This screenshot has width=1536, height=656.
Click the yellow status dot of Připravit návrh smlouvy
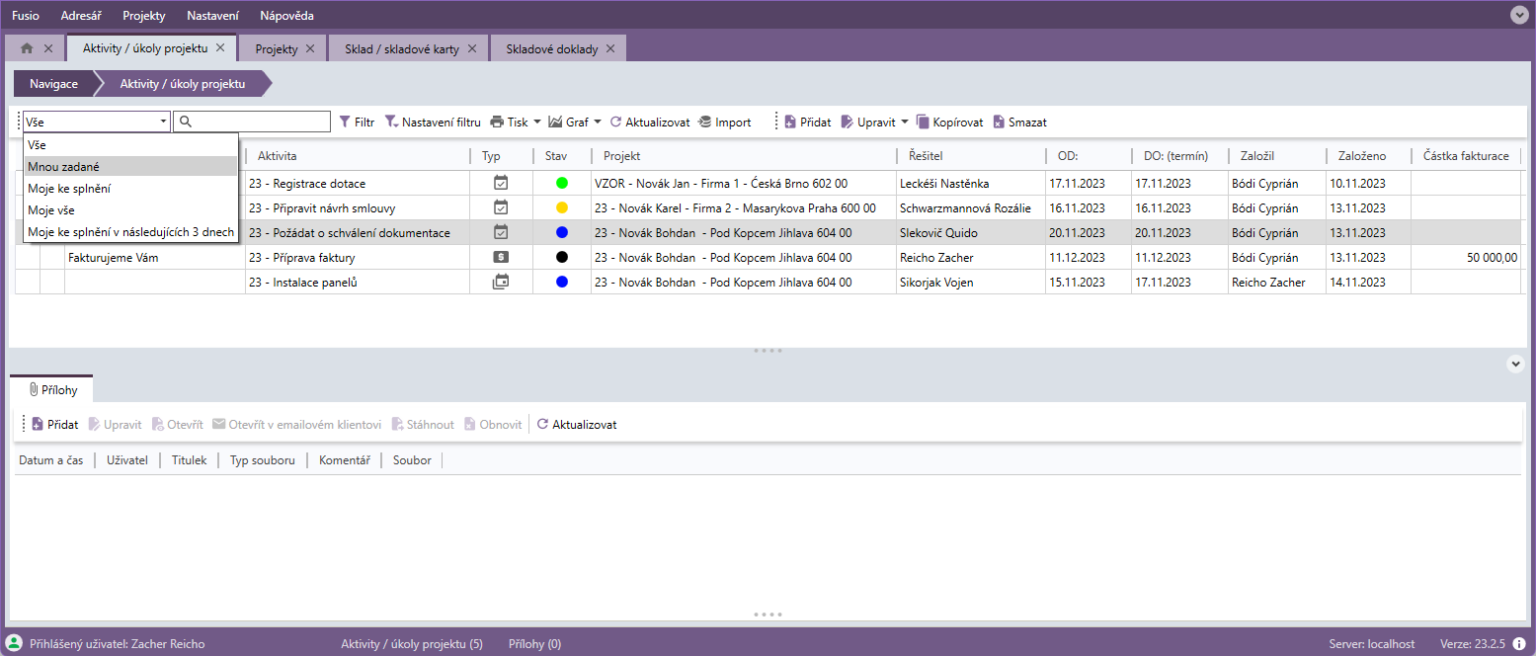coord(562,208)
